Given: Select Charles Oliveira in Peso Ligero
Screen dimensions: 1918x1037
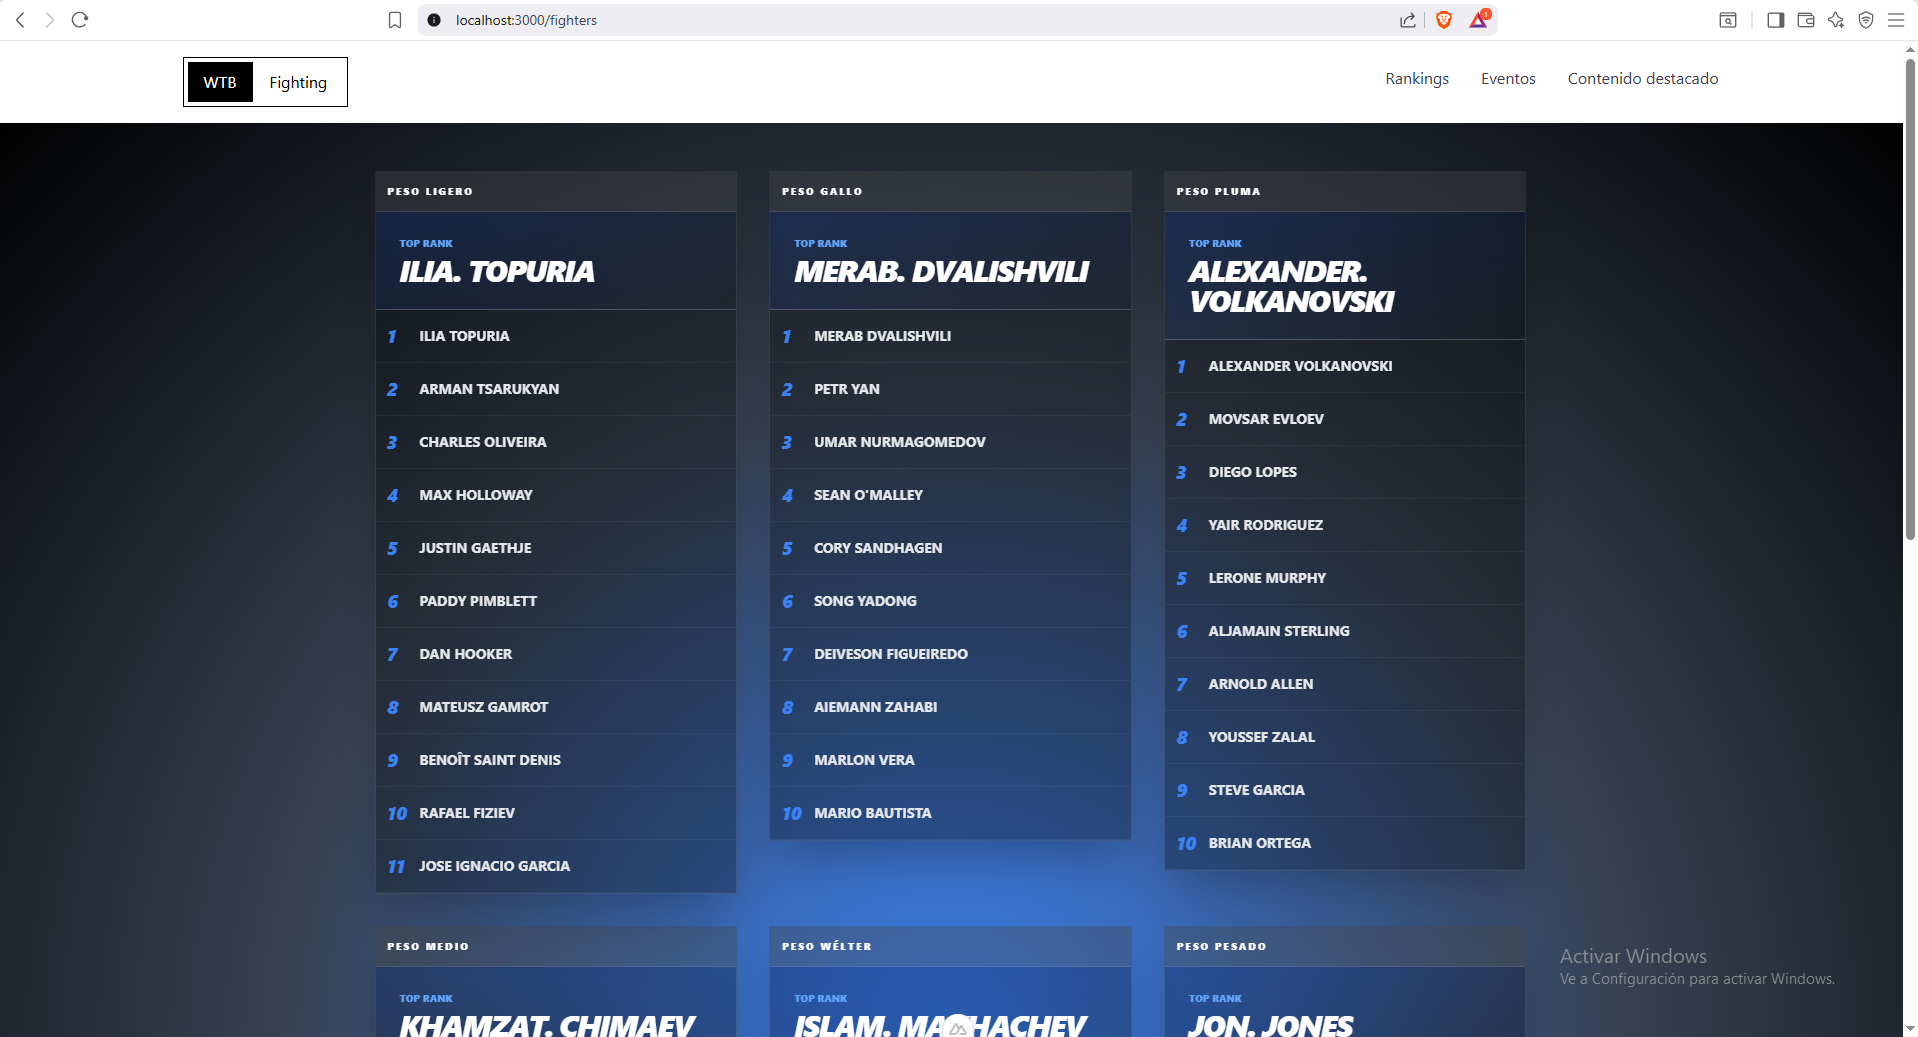Looking at the screenshot, I should tap(482, 442).
